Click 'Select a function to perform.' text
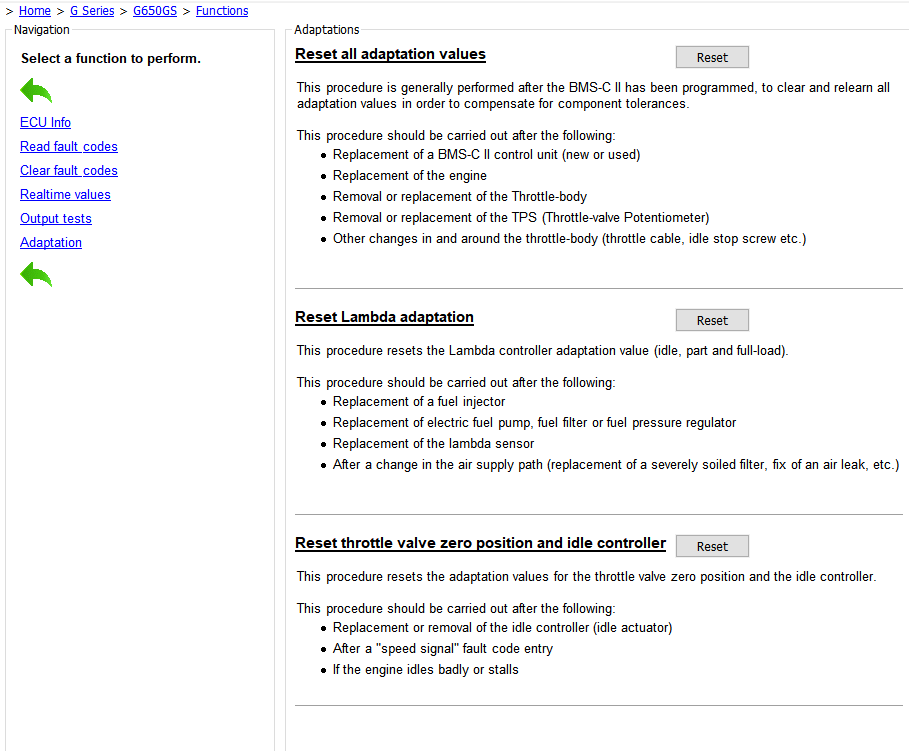This screenshot has height=751, width=909. coord(111,59)
